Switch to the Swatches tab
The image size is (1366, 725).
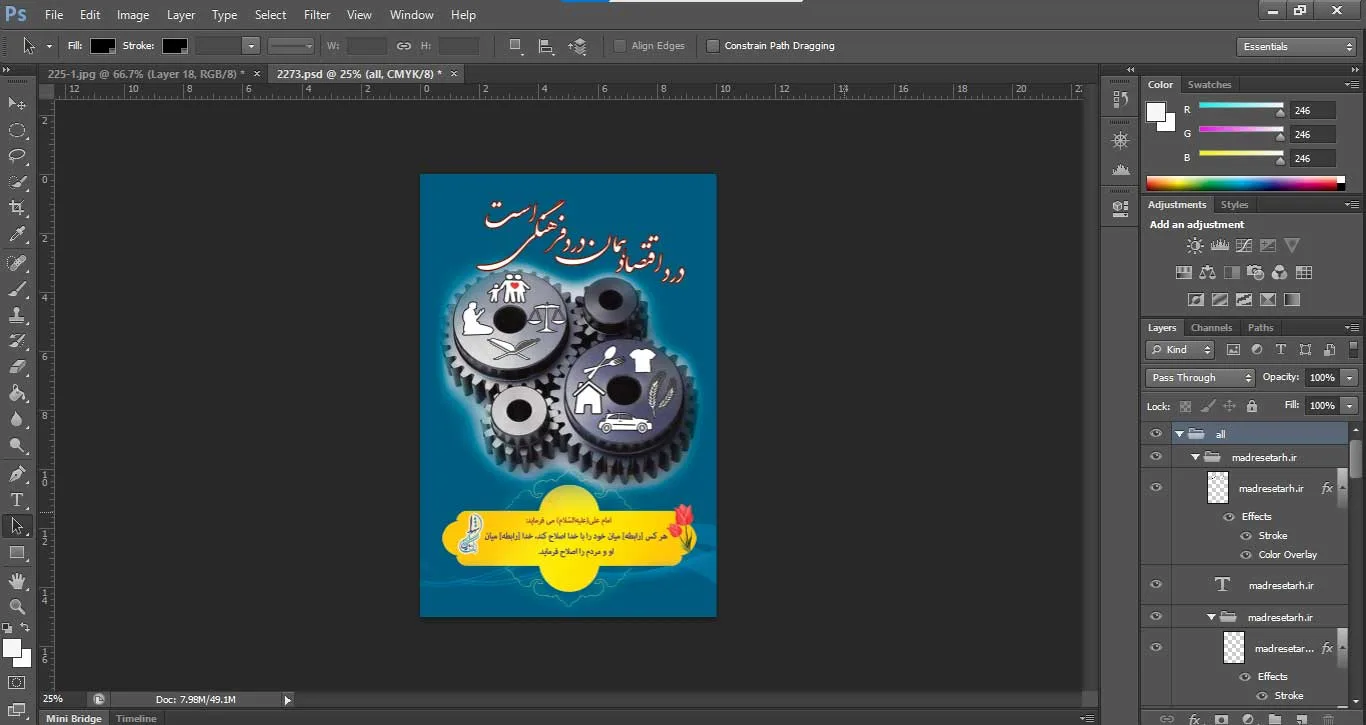(1209, 85)
